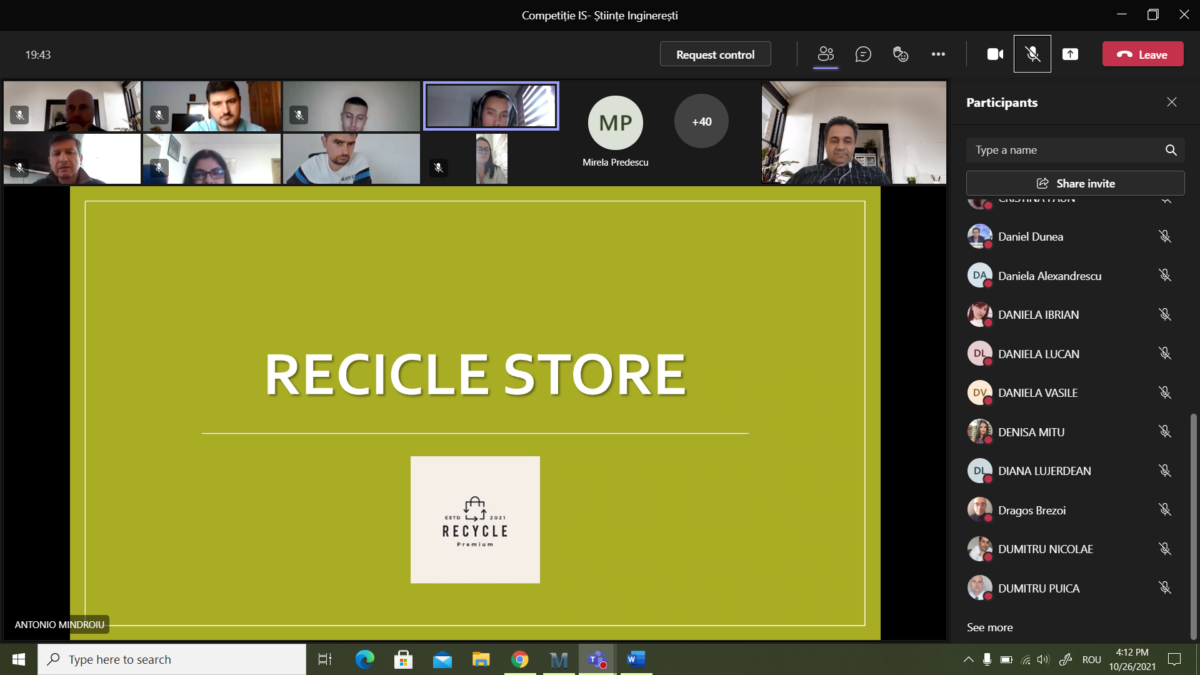Image resolution: width=1200 pixels, height=675 pixels.
Task: Open the reactions icon
Action: [900, 54]
